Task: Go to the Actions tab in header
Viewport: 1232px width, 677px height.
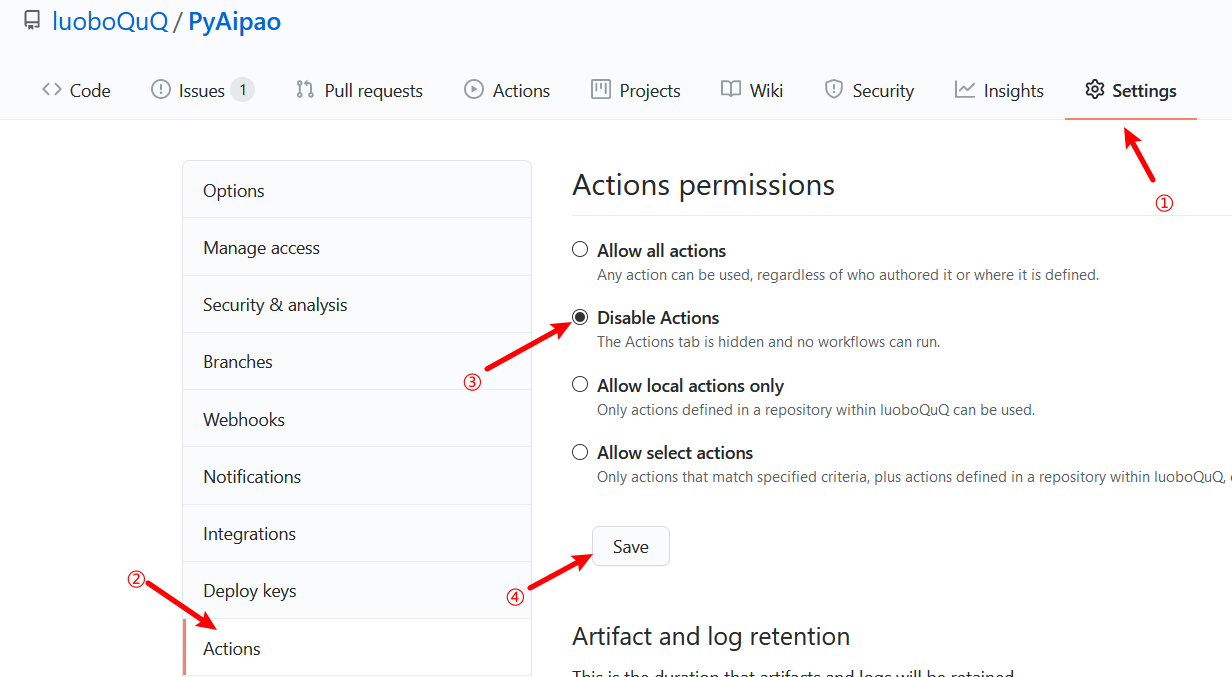Action: [507, 90]
